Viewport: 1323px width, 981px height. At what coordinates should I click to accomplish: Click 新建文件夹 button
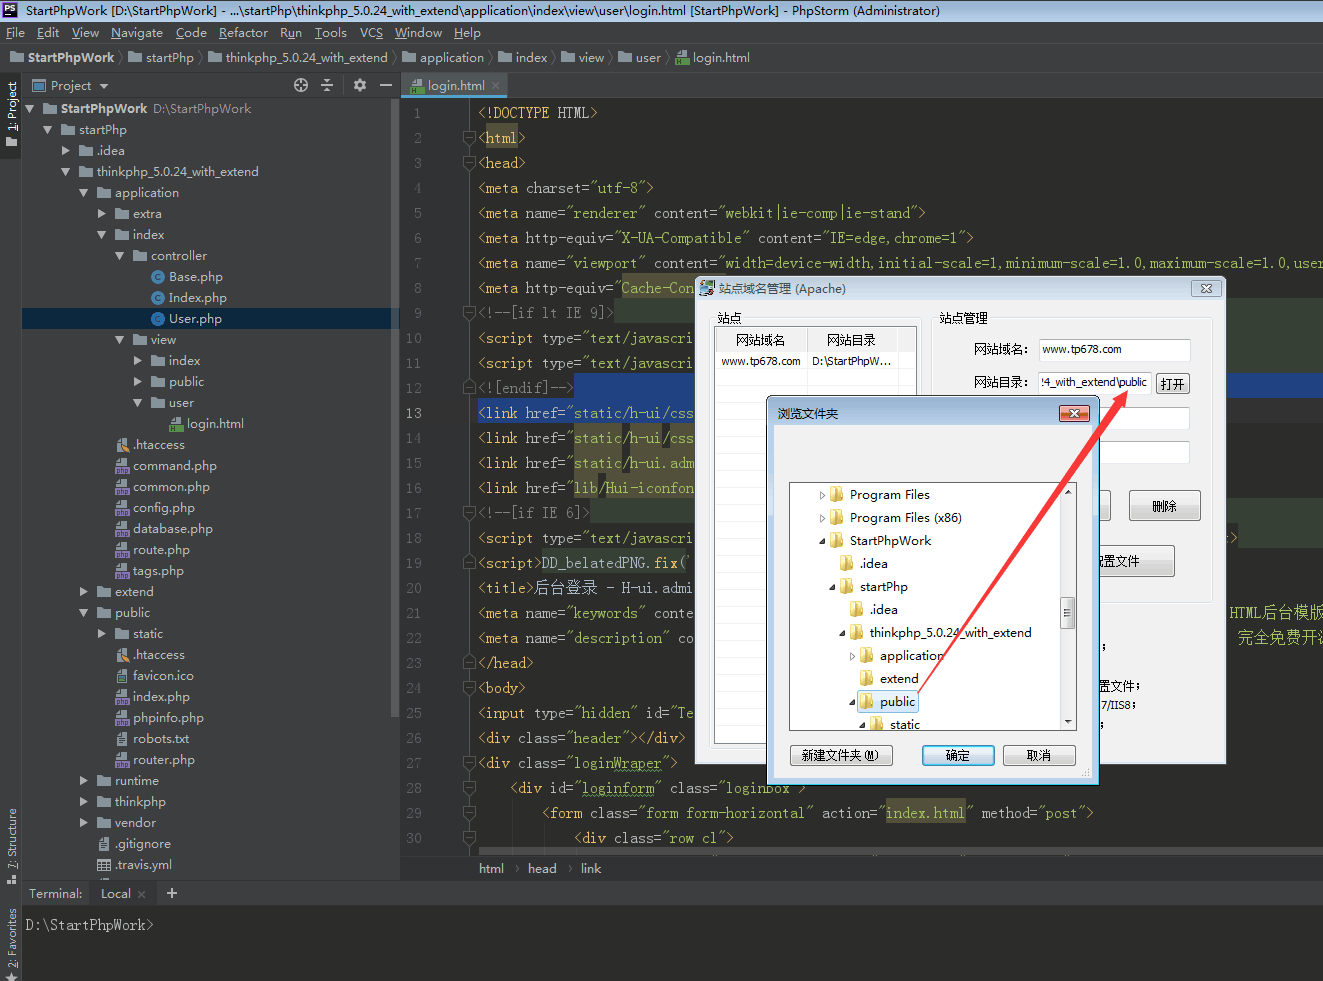[x=840, y=756]
